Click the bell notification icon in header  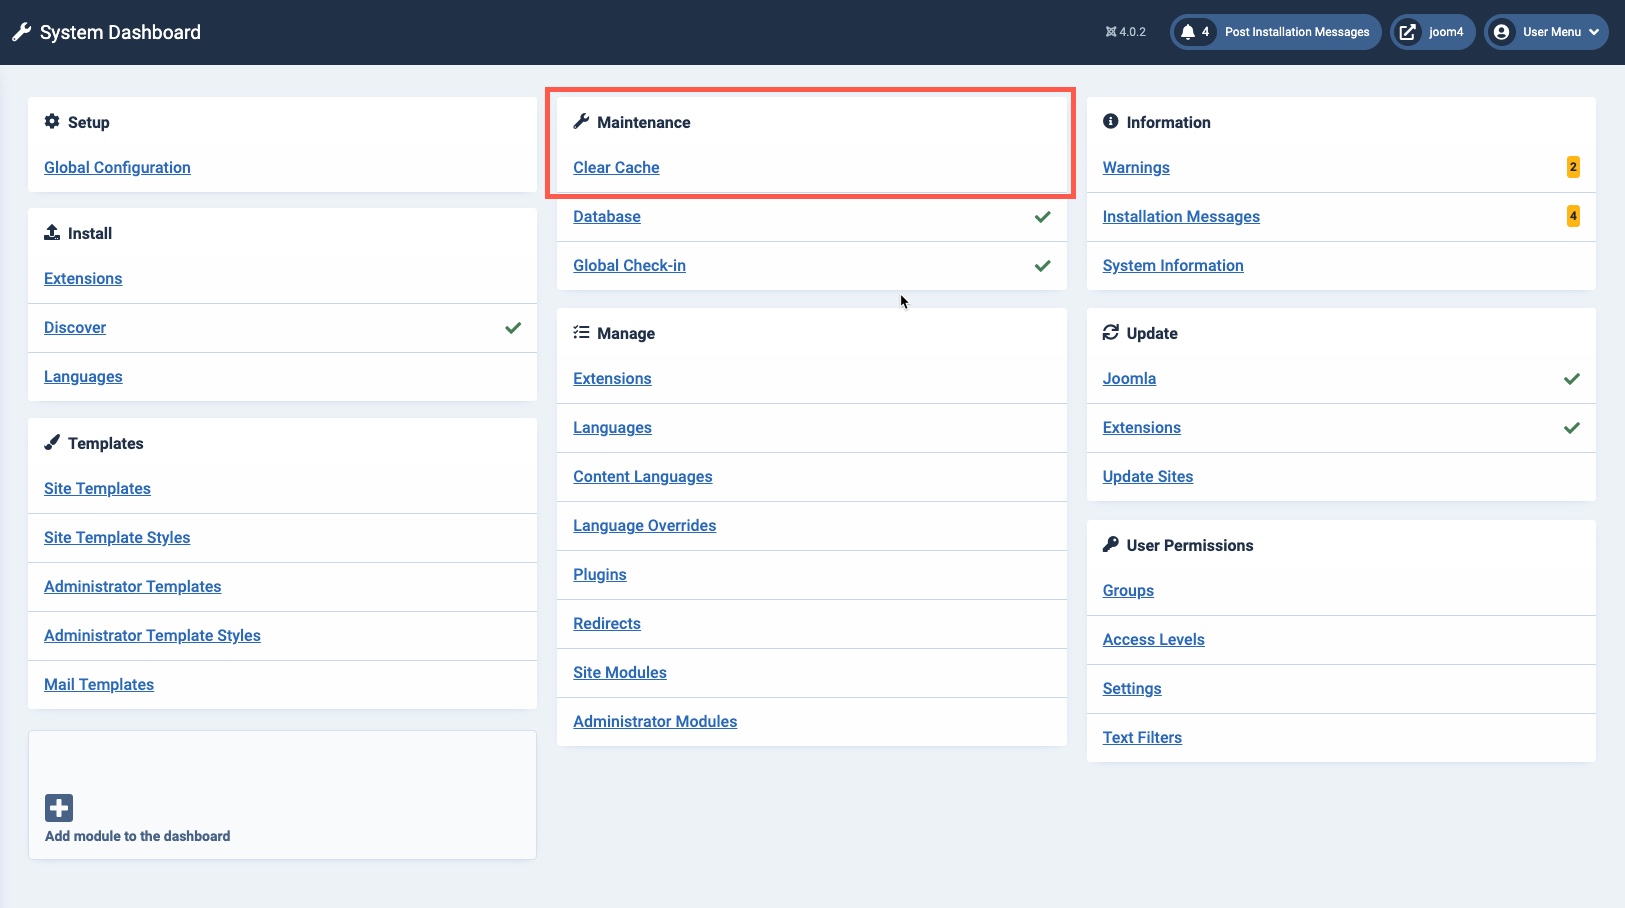coord(1188,32)
